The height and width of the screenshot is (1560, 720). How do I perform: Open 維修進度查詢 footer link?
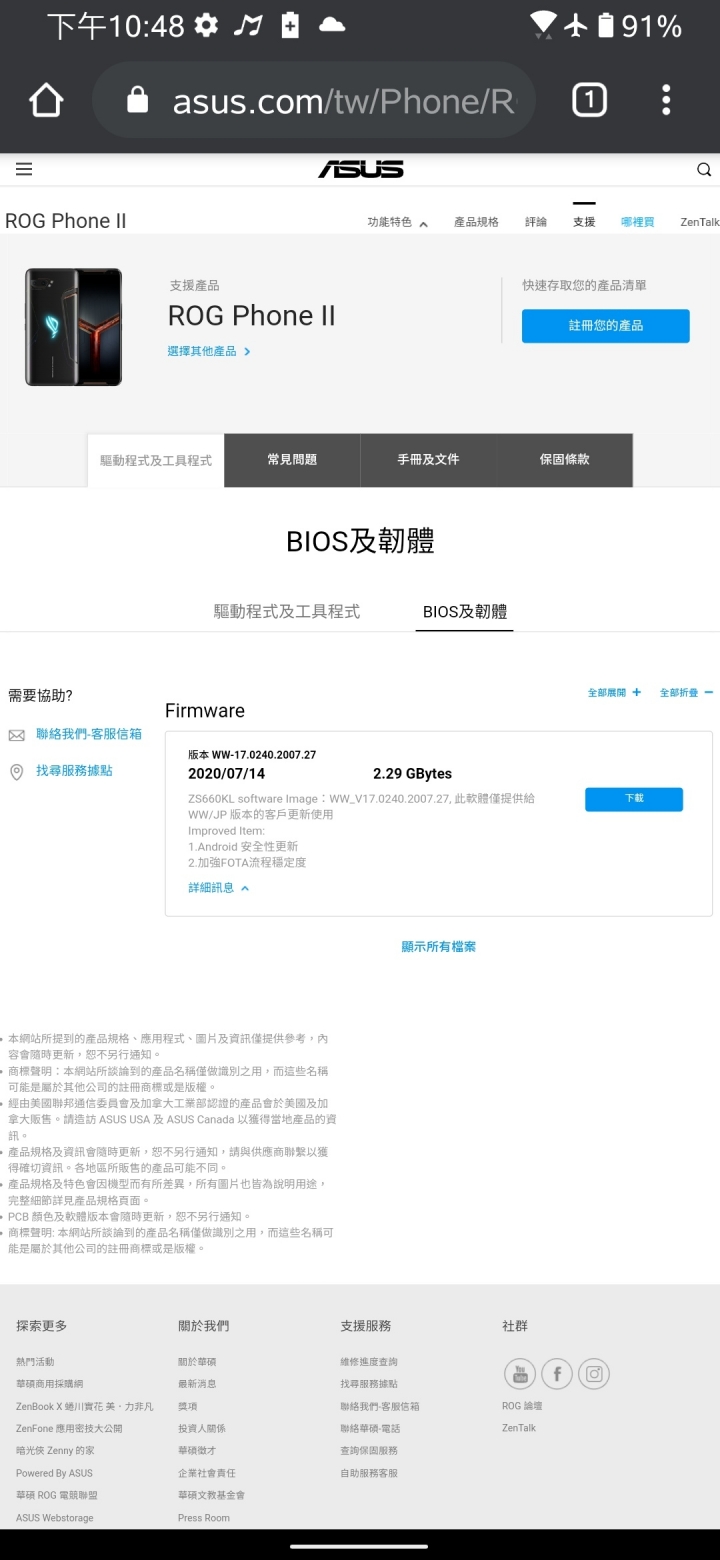coord(369,1362)
